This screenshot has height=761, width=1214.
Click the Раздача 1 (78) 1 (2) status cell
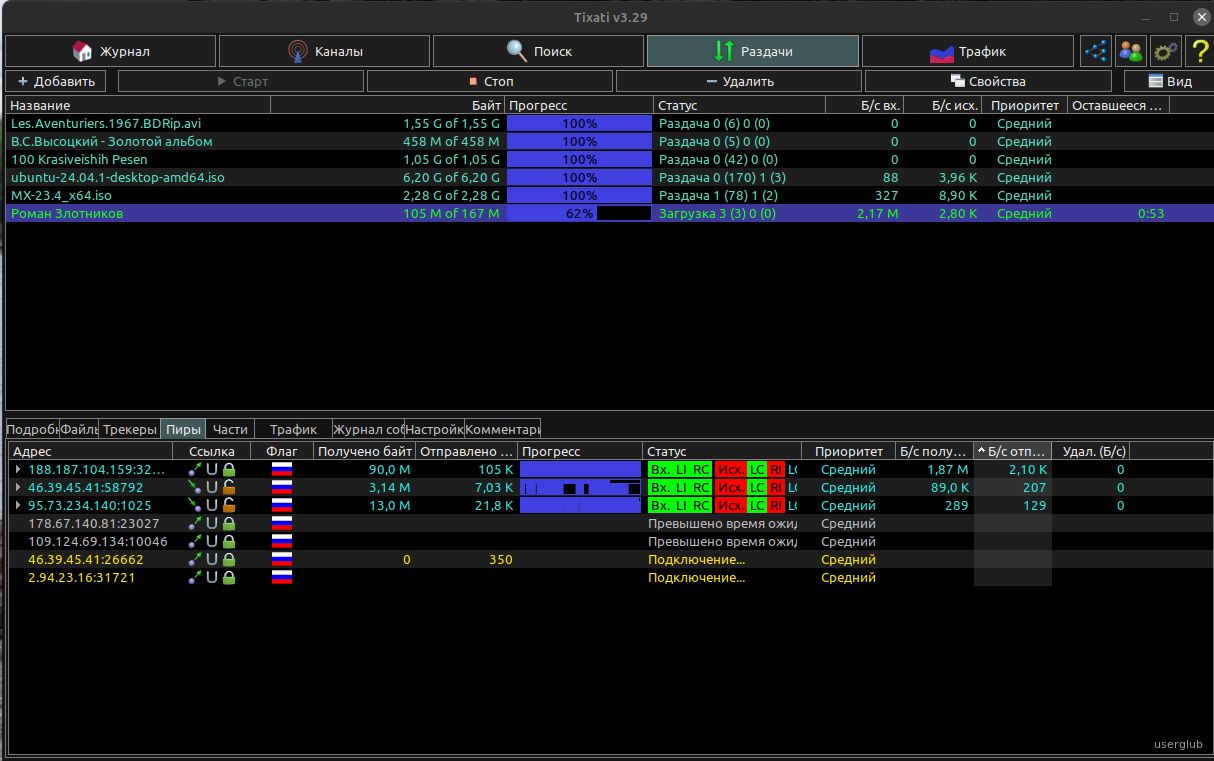(718, 196)
